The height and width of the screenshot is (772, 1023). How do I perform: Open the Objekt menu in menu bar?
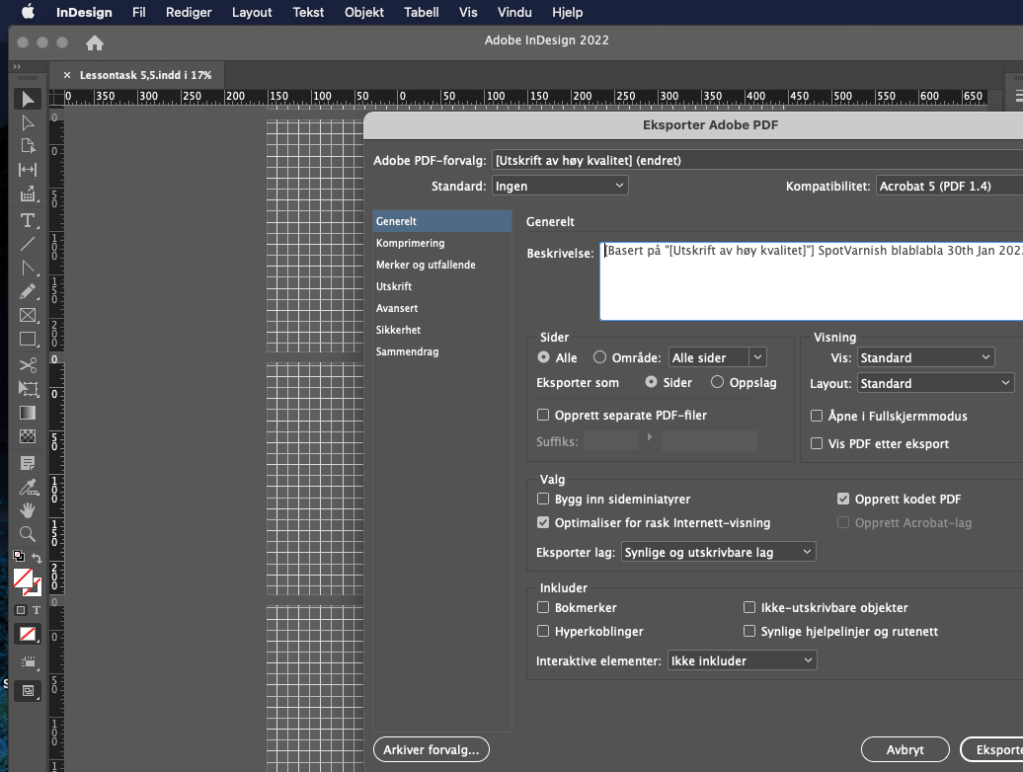pyautogui.click(x=364, y=12)
